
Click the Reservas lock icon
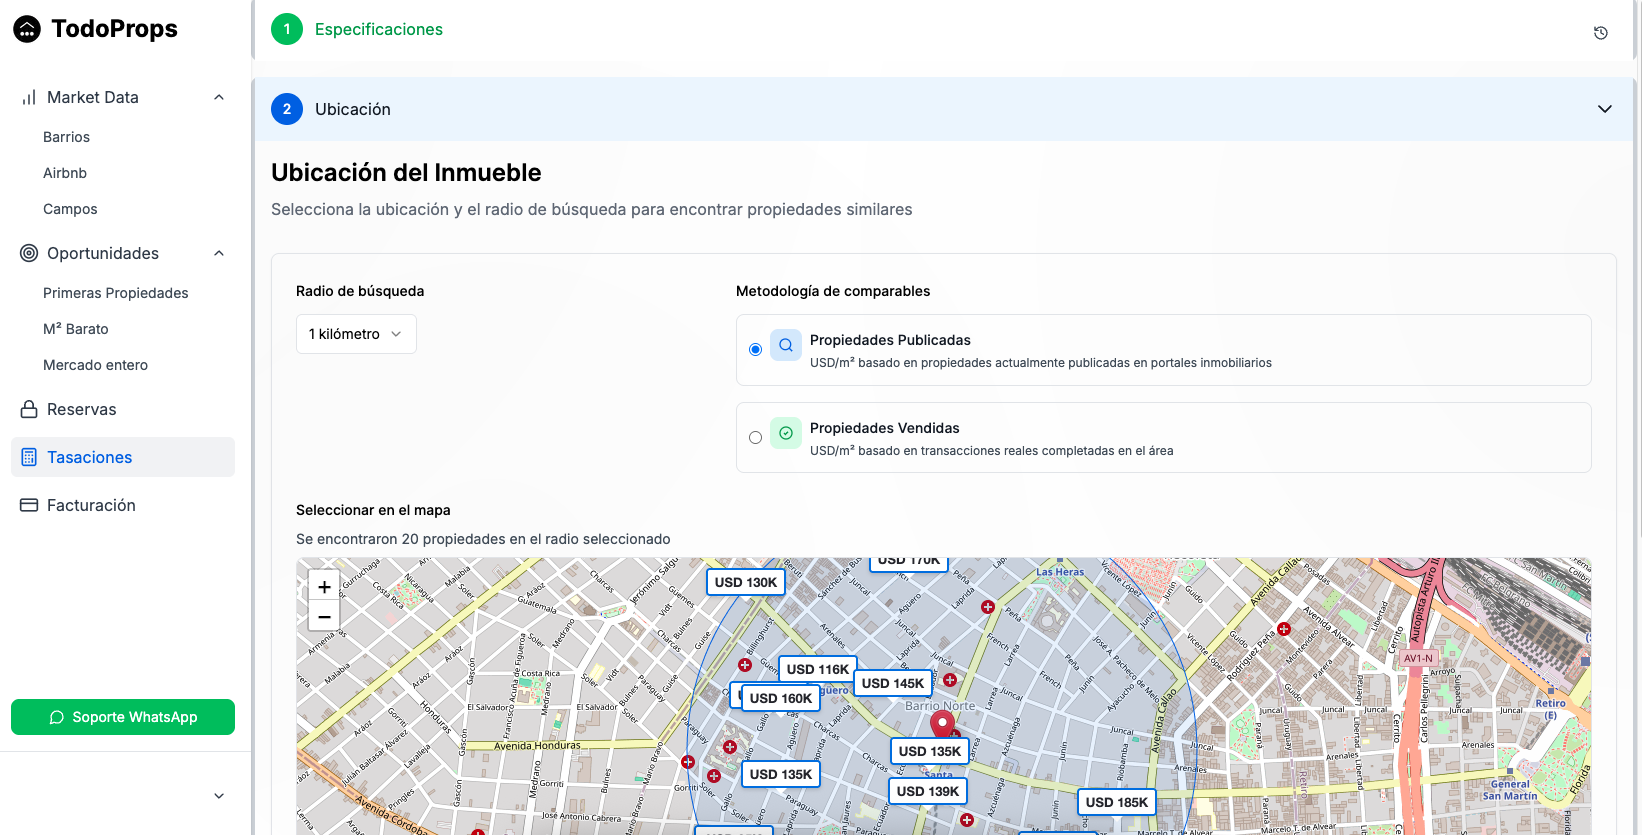29,409
